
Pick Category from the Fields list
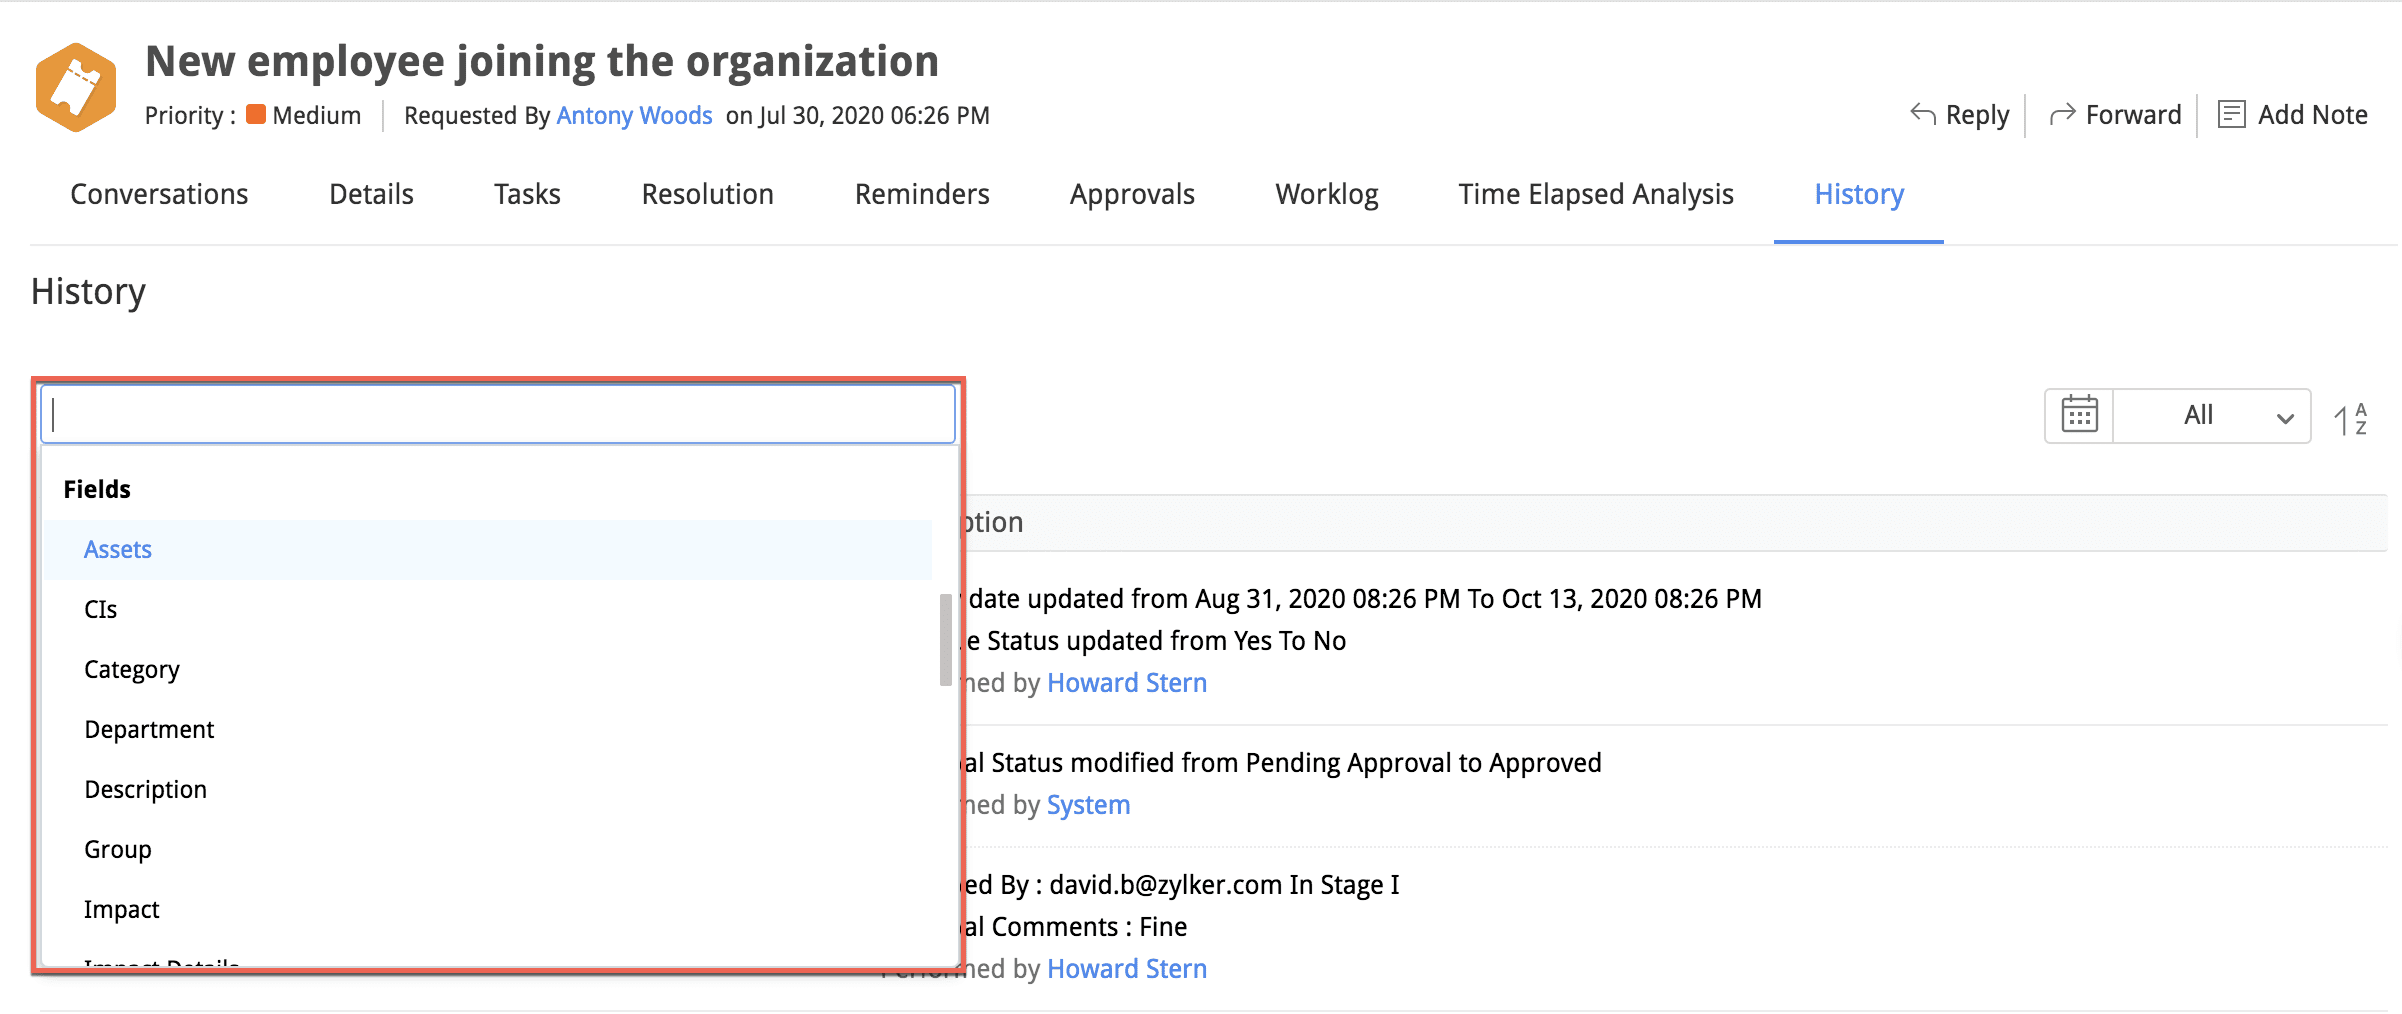point(132,670)
